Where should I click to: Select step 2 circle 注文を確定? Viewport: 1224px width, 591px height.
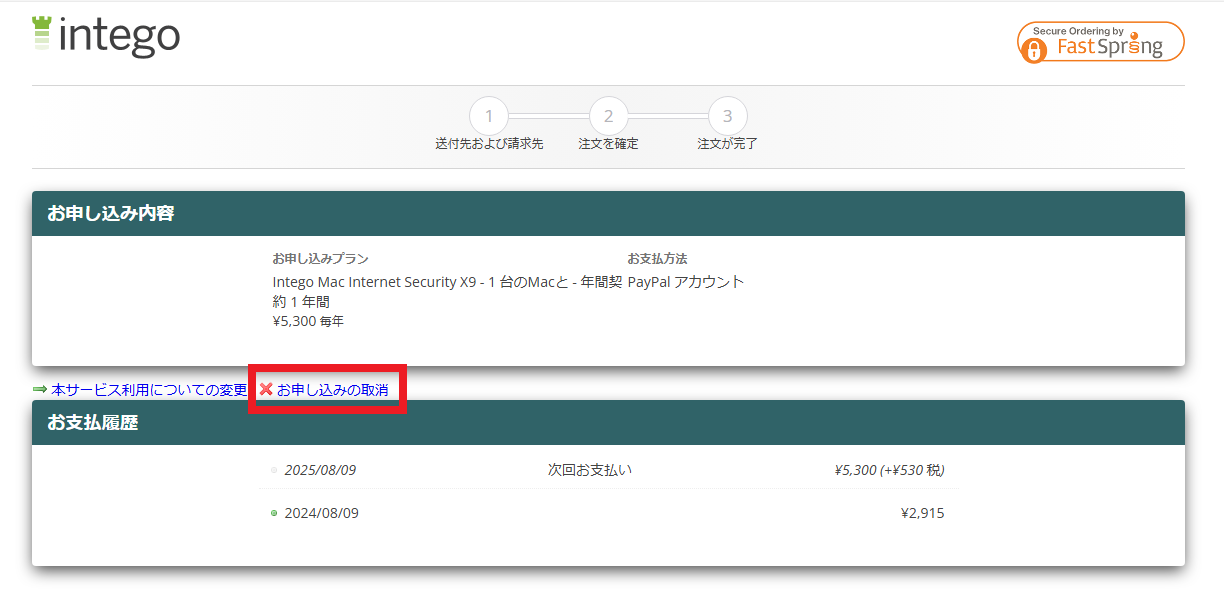(608, 116)
